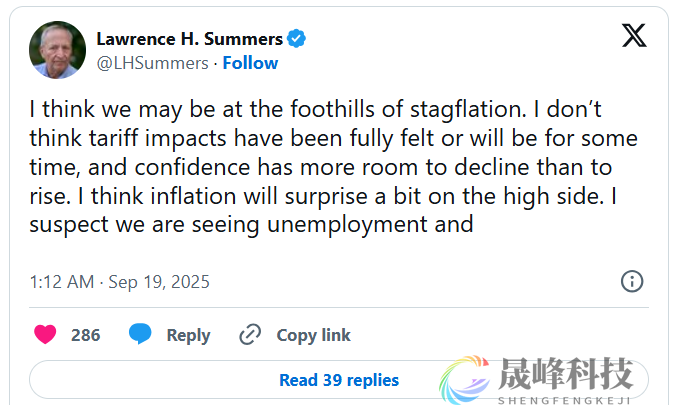Click the X logo in the corner
689x405 pixels.
pyautogui.click(x=634, y=36)
